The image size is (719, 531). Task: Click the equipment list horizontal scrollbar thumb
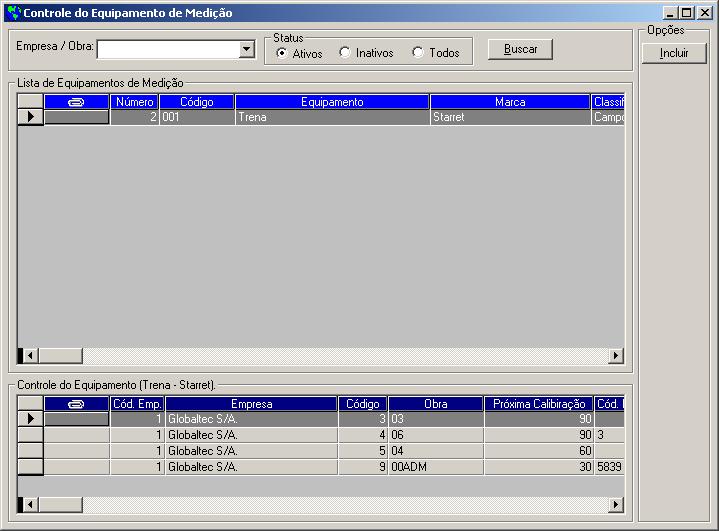(60, 356)
